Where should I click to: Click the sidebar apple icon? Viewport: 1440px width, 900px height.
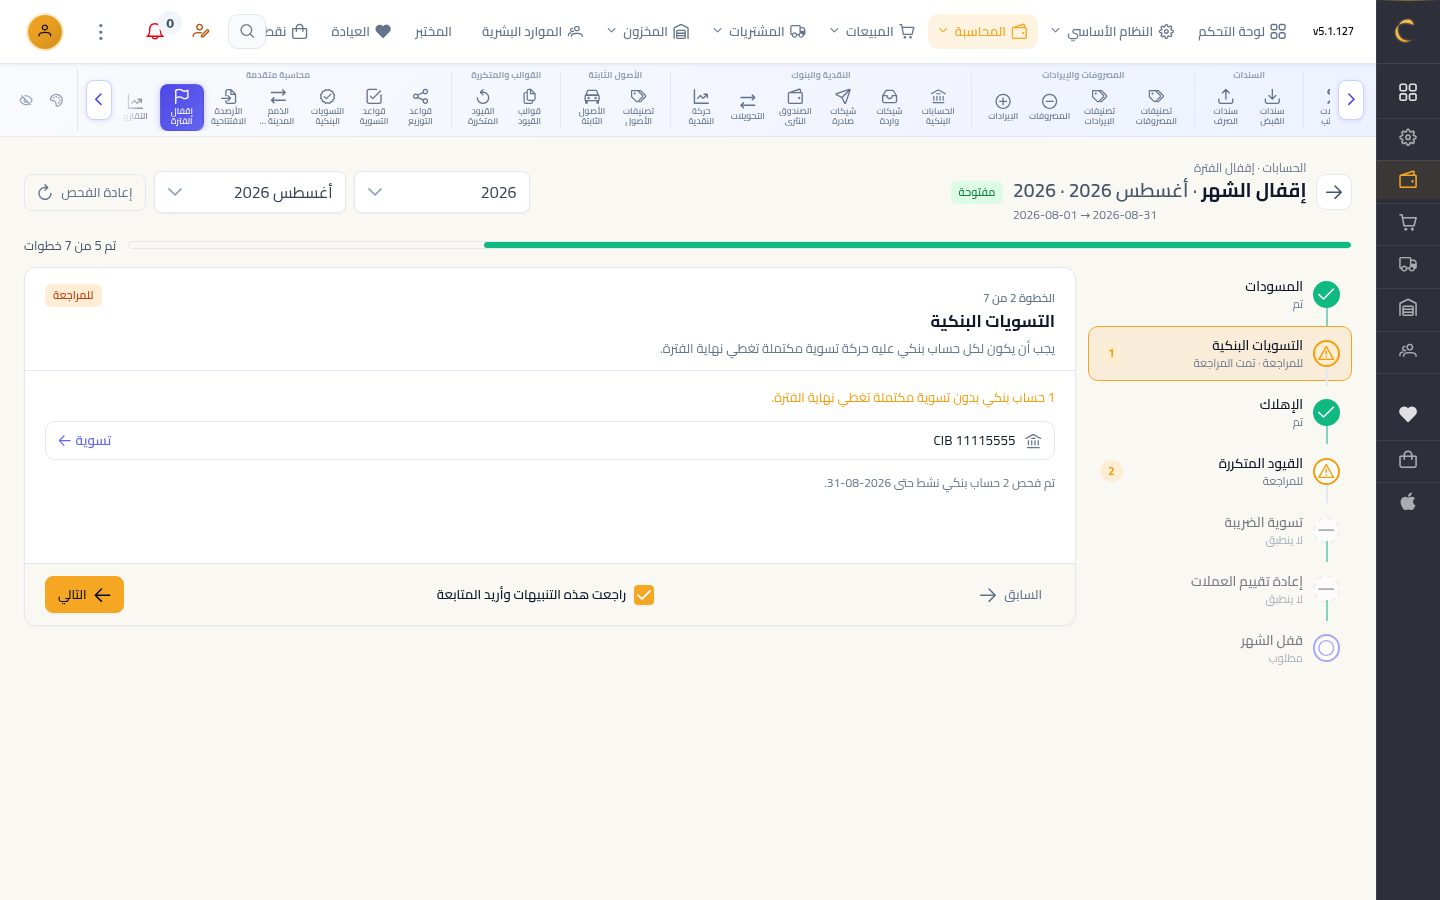click(x=1408, y=501)
